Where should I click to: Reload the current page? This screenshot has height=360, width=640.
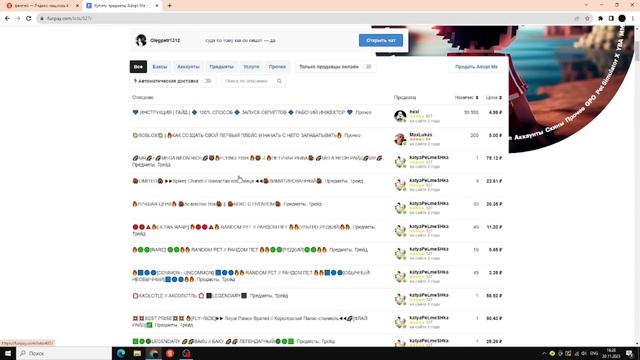click(29, 18)
